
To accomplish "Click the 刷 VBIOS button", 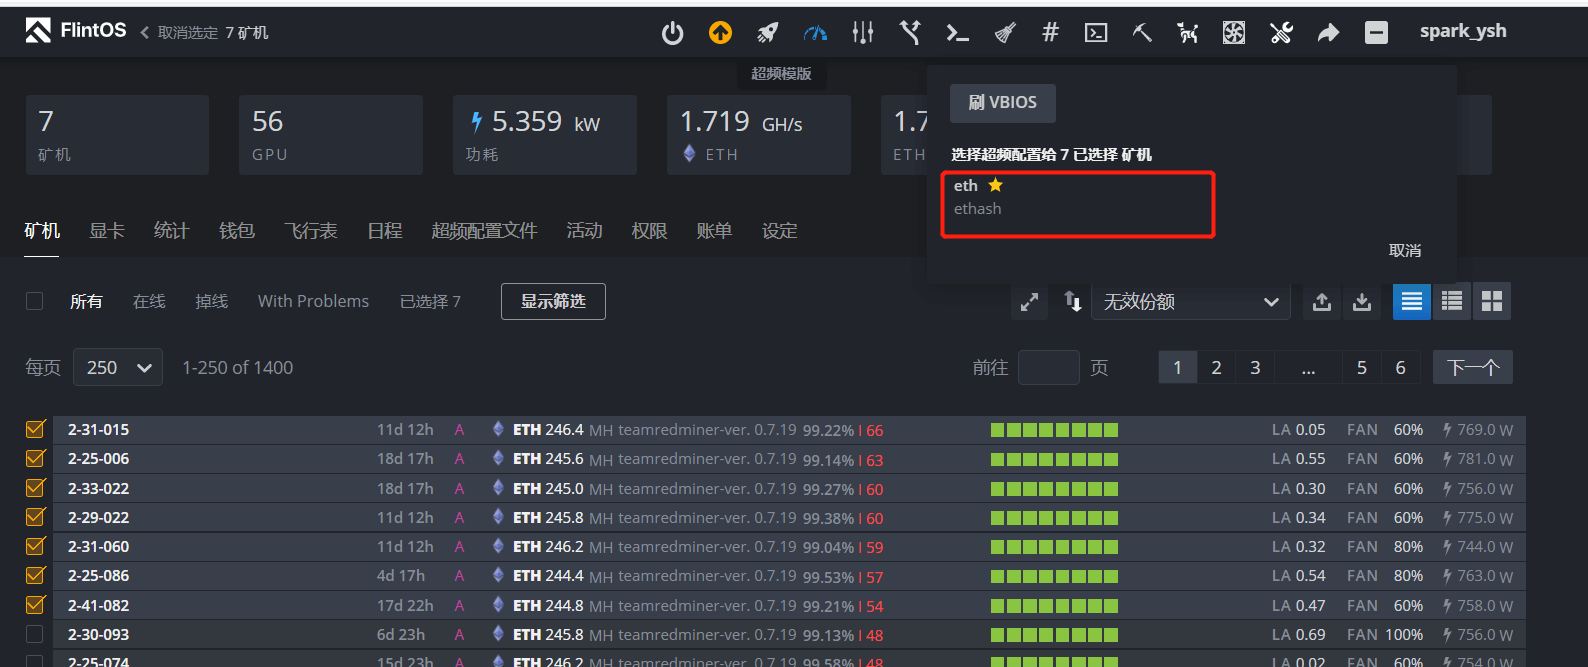I will 1003,103.
